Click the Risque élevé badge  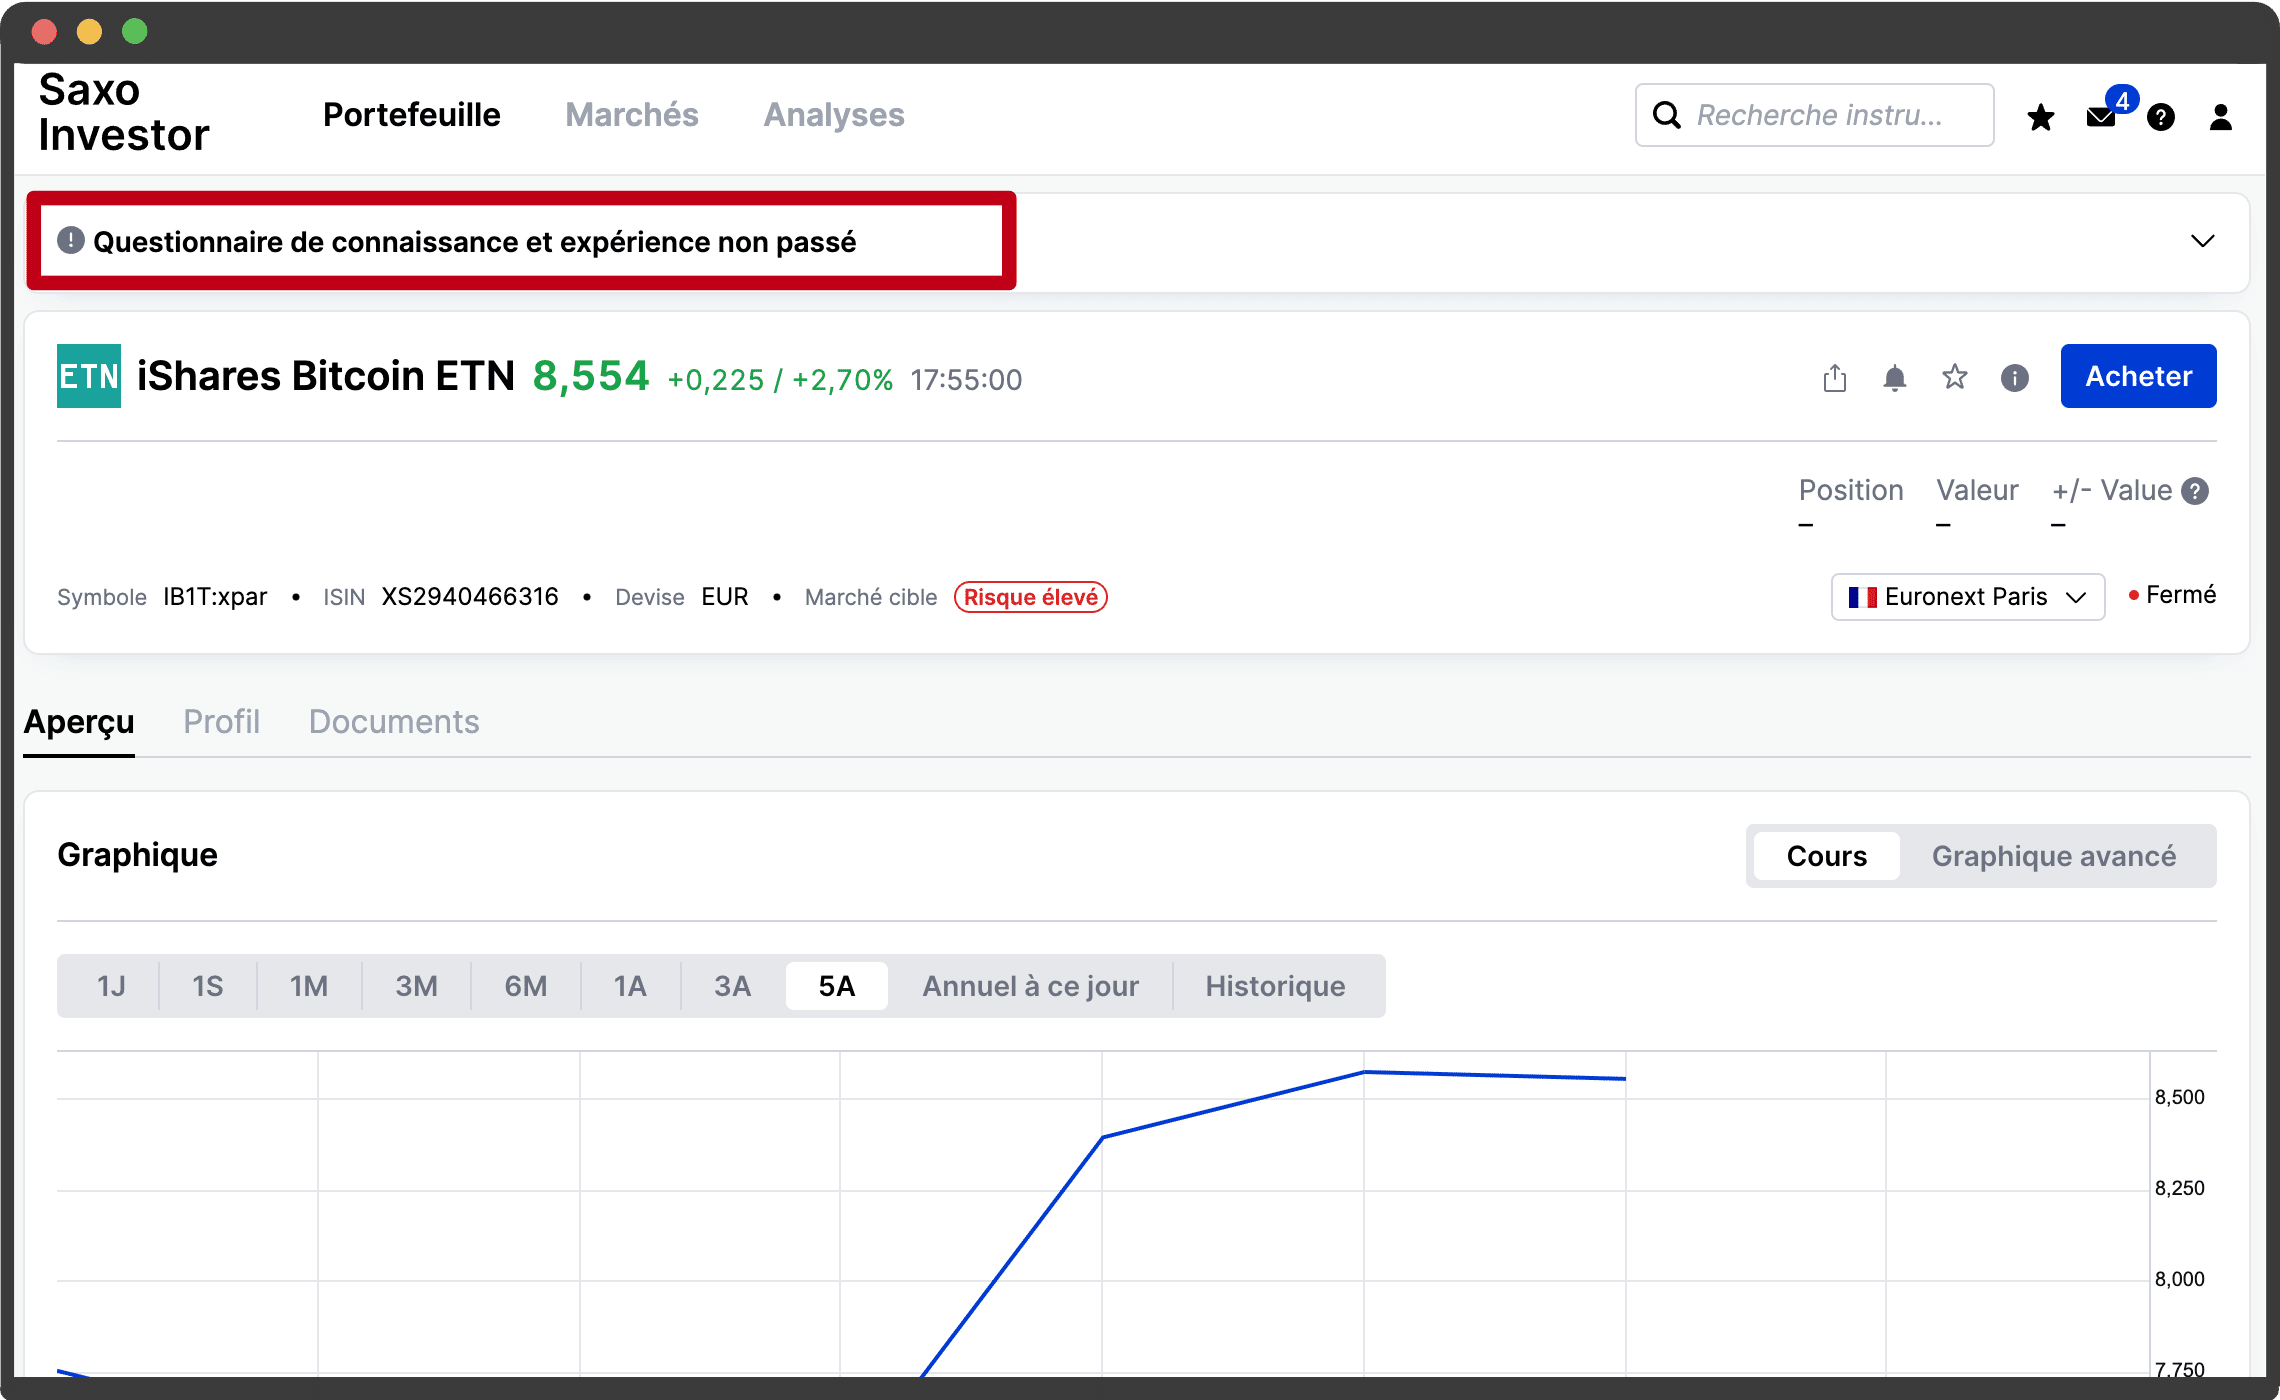click(1030, 597)
